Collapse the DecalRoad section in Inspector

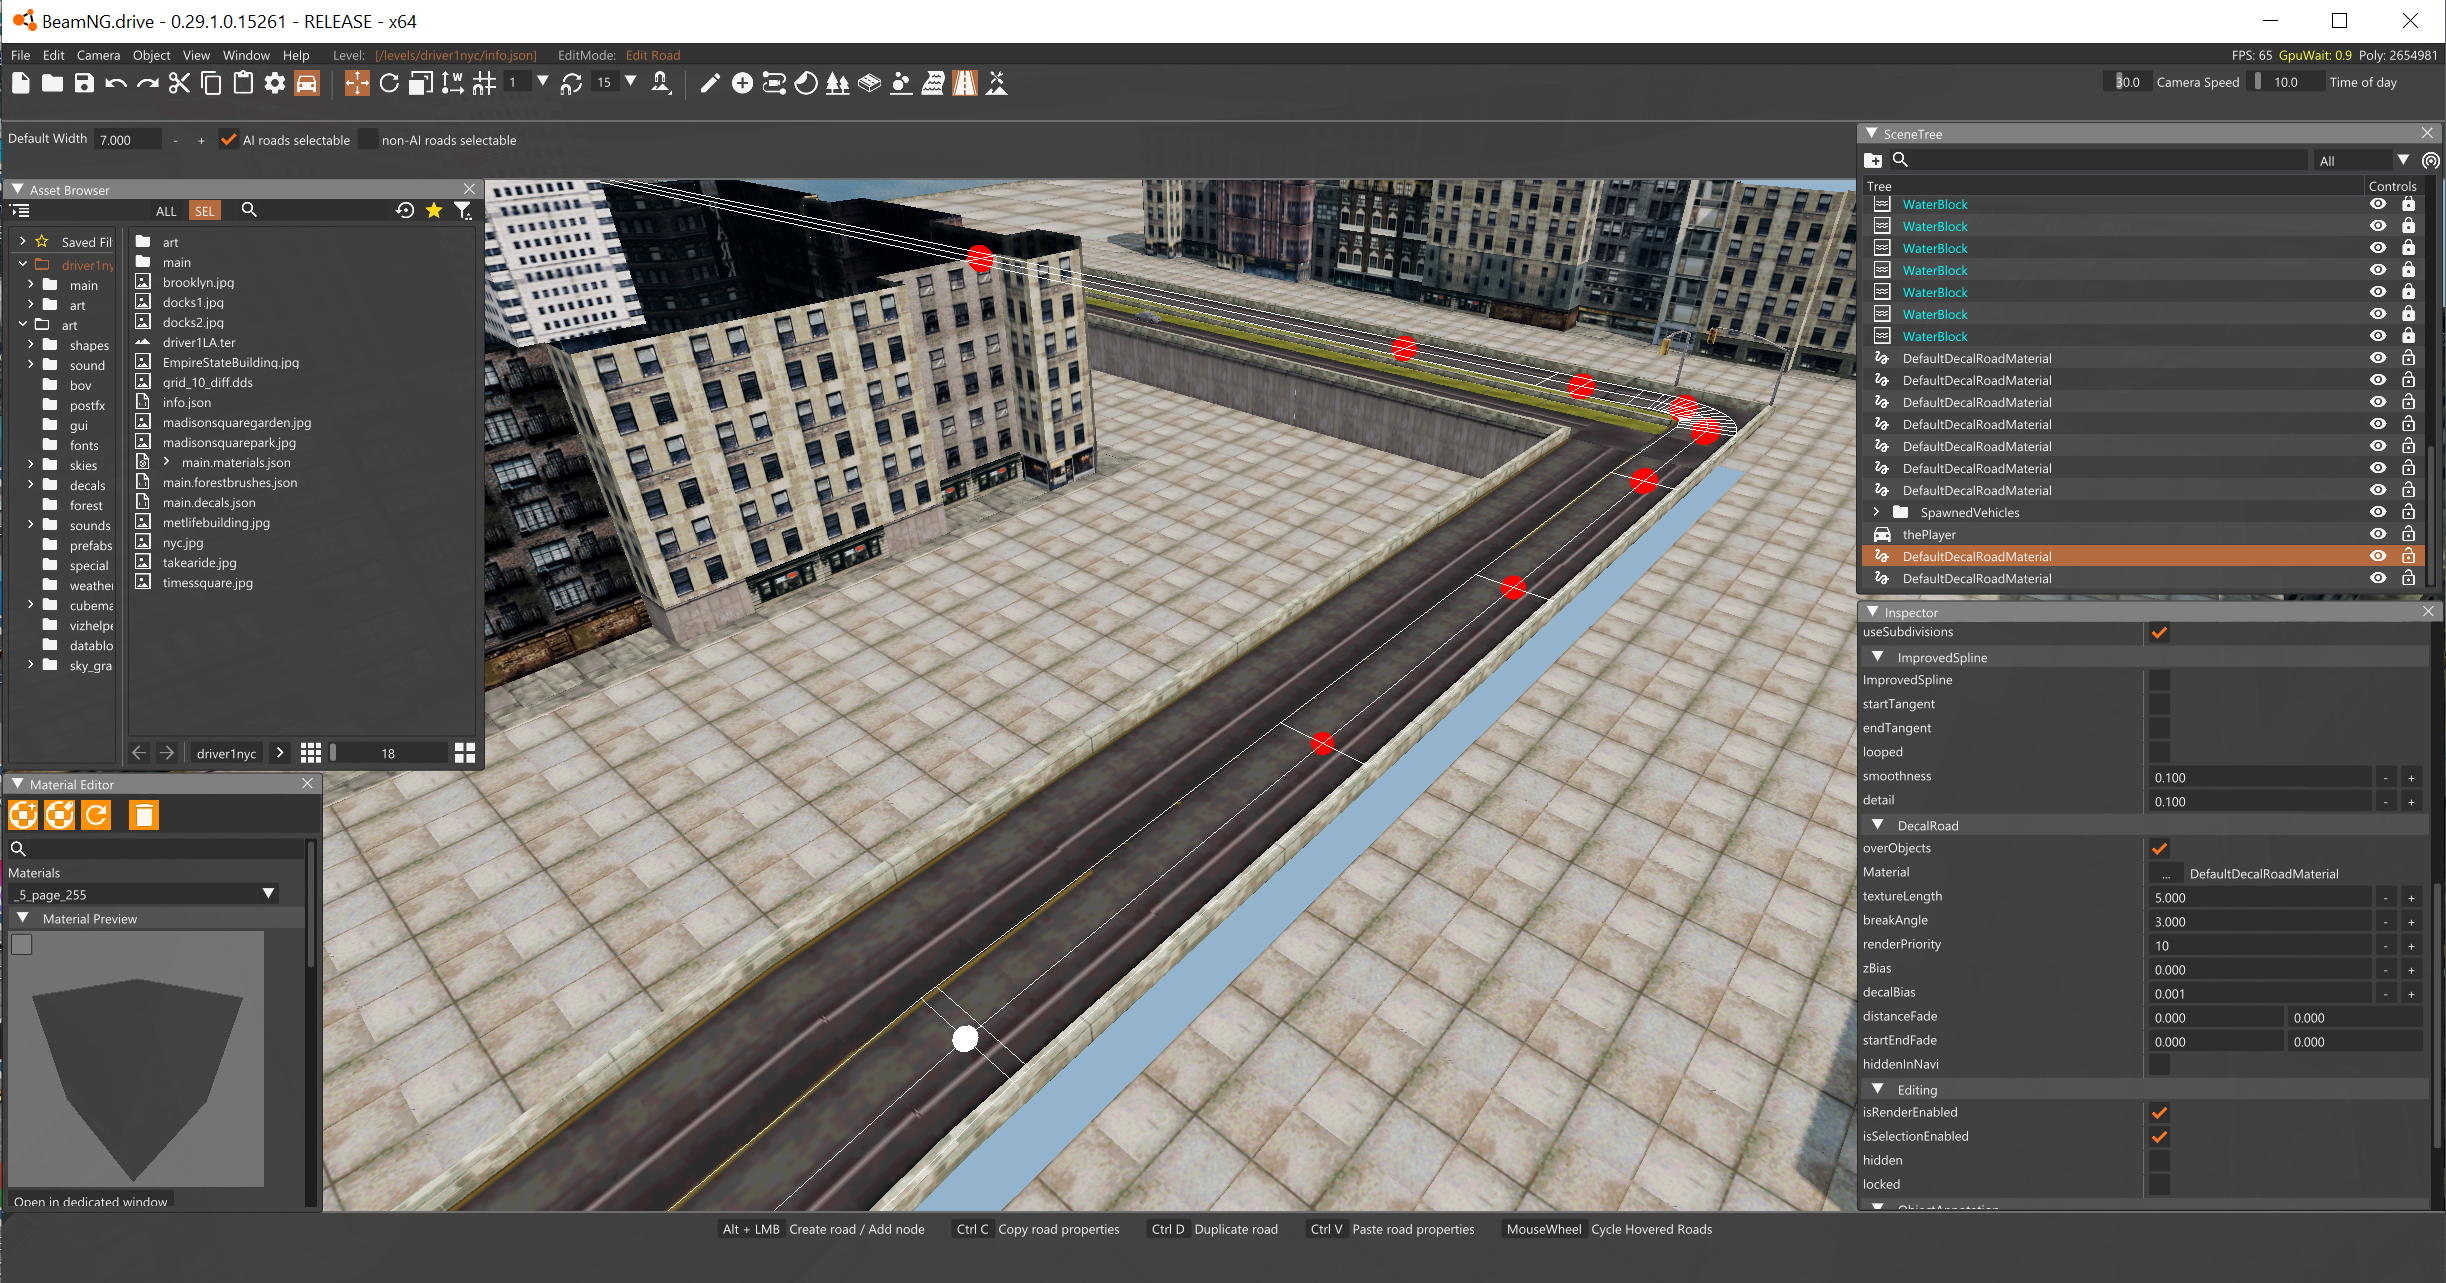point(1878,825)
